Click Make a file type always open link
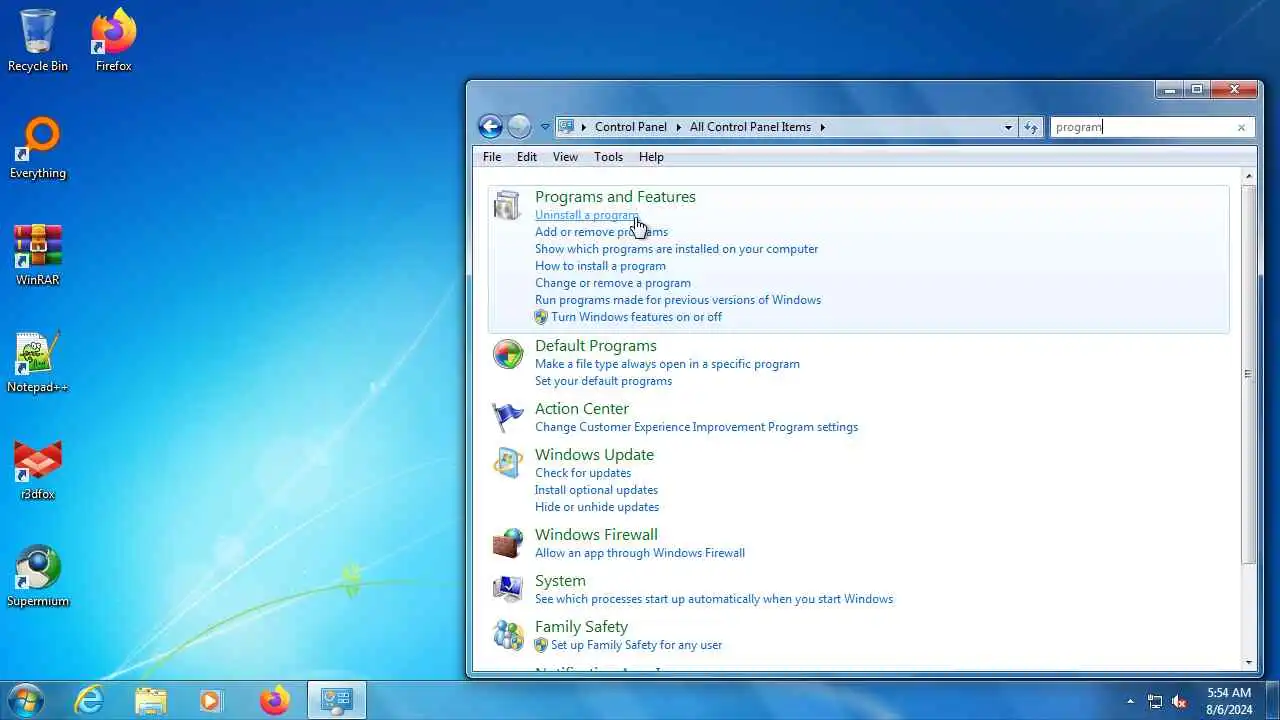1280x720 pixels. click(667, 364)
